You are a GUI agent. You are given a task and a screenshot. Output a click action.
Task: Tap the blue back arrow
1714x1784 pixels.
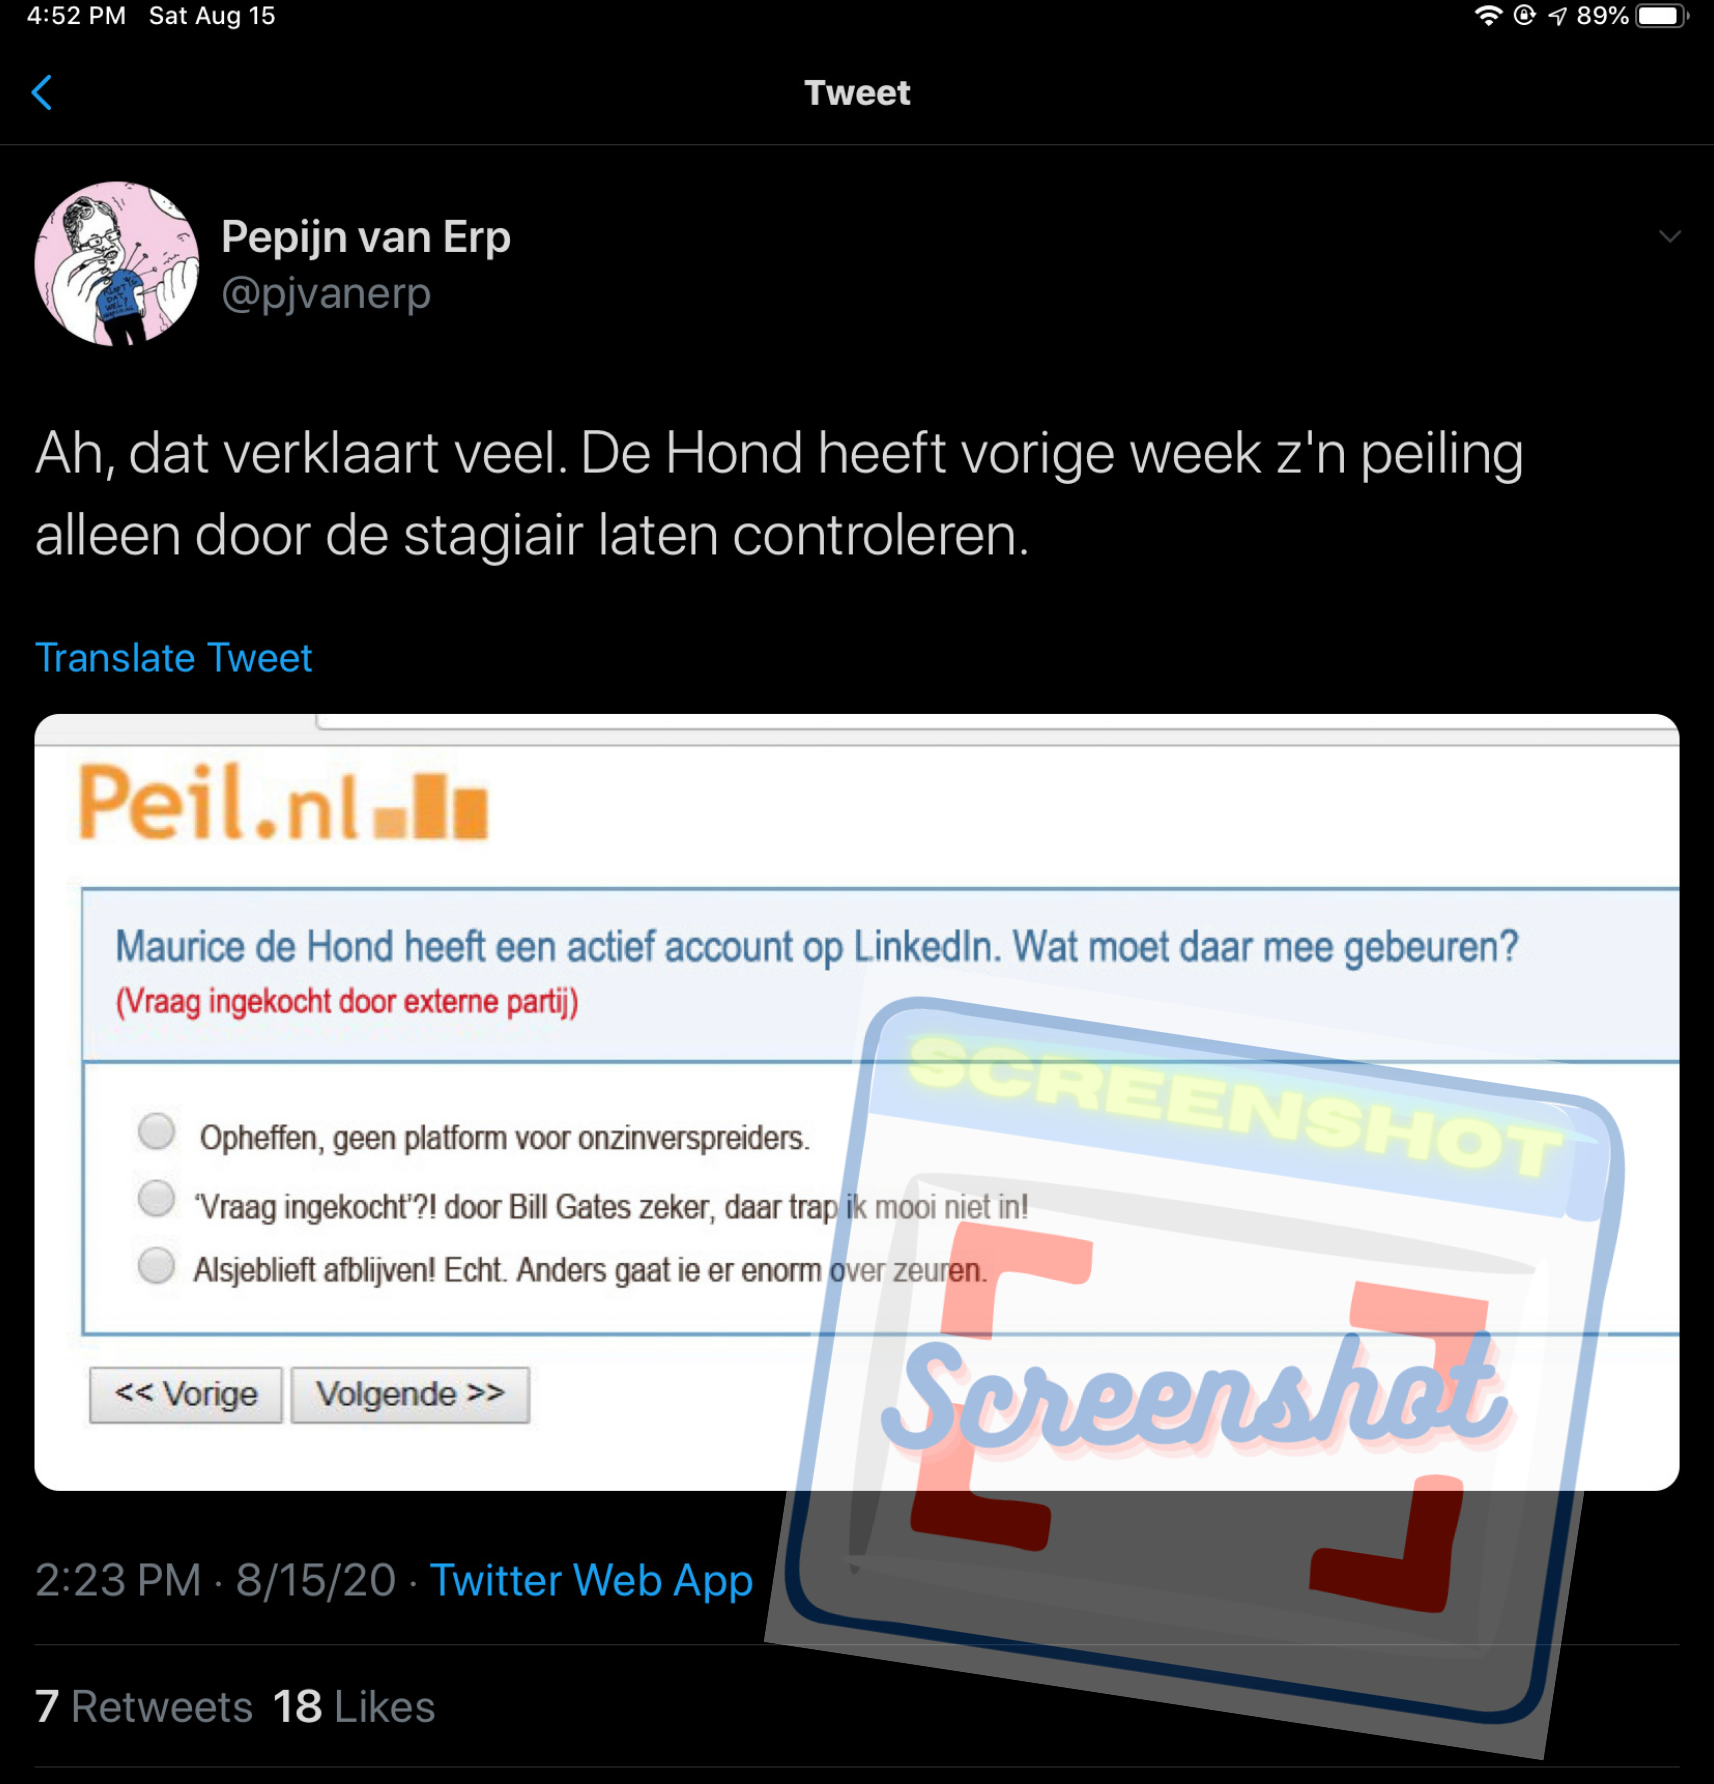click(x=42, y=93)
